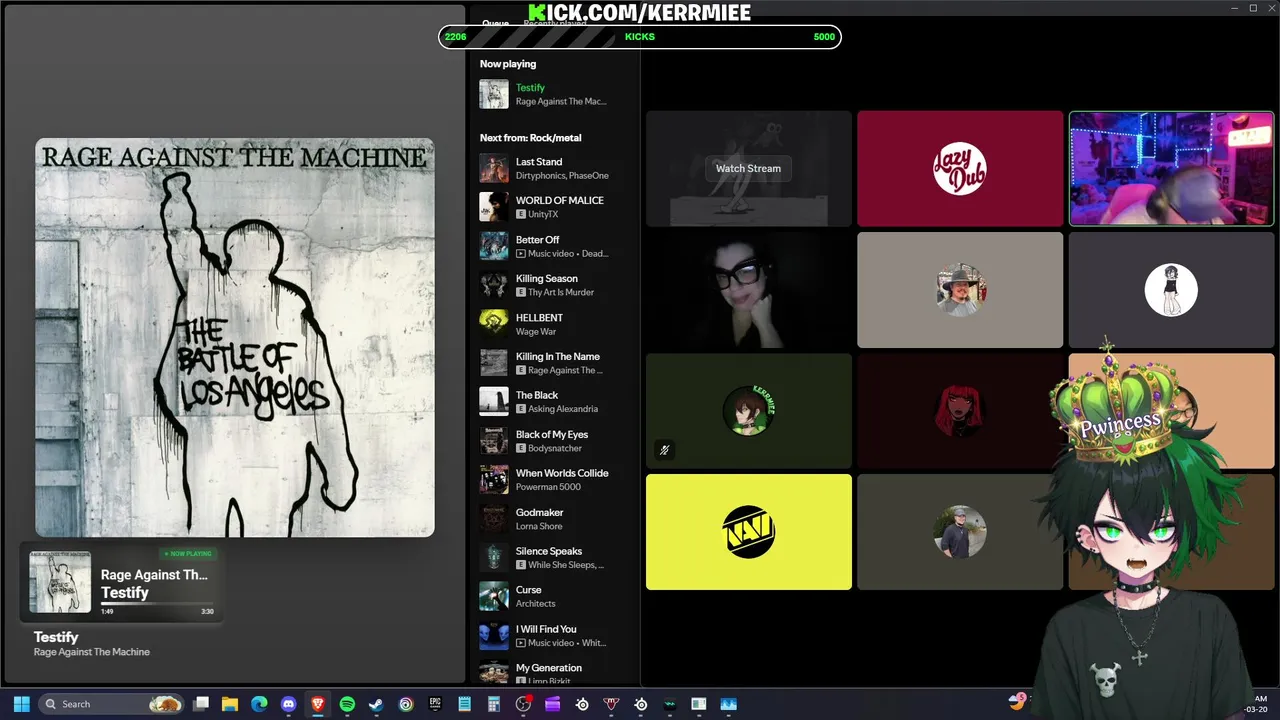
Task: Seek using the Testify progress bar in widget
Action: (x=157, y=603)
